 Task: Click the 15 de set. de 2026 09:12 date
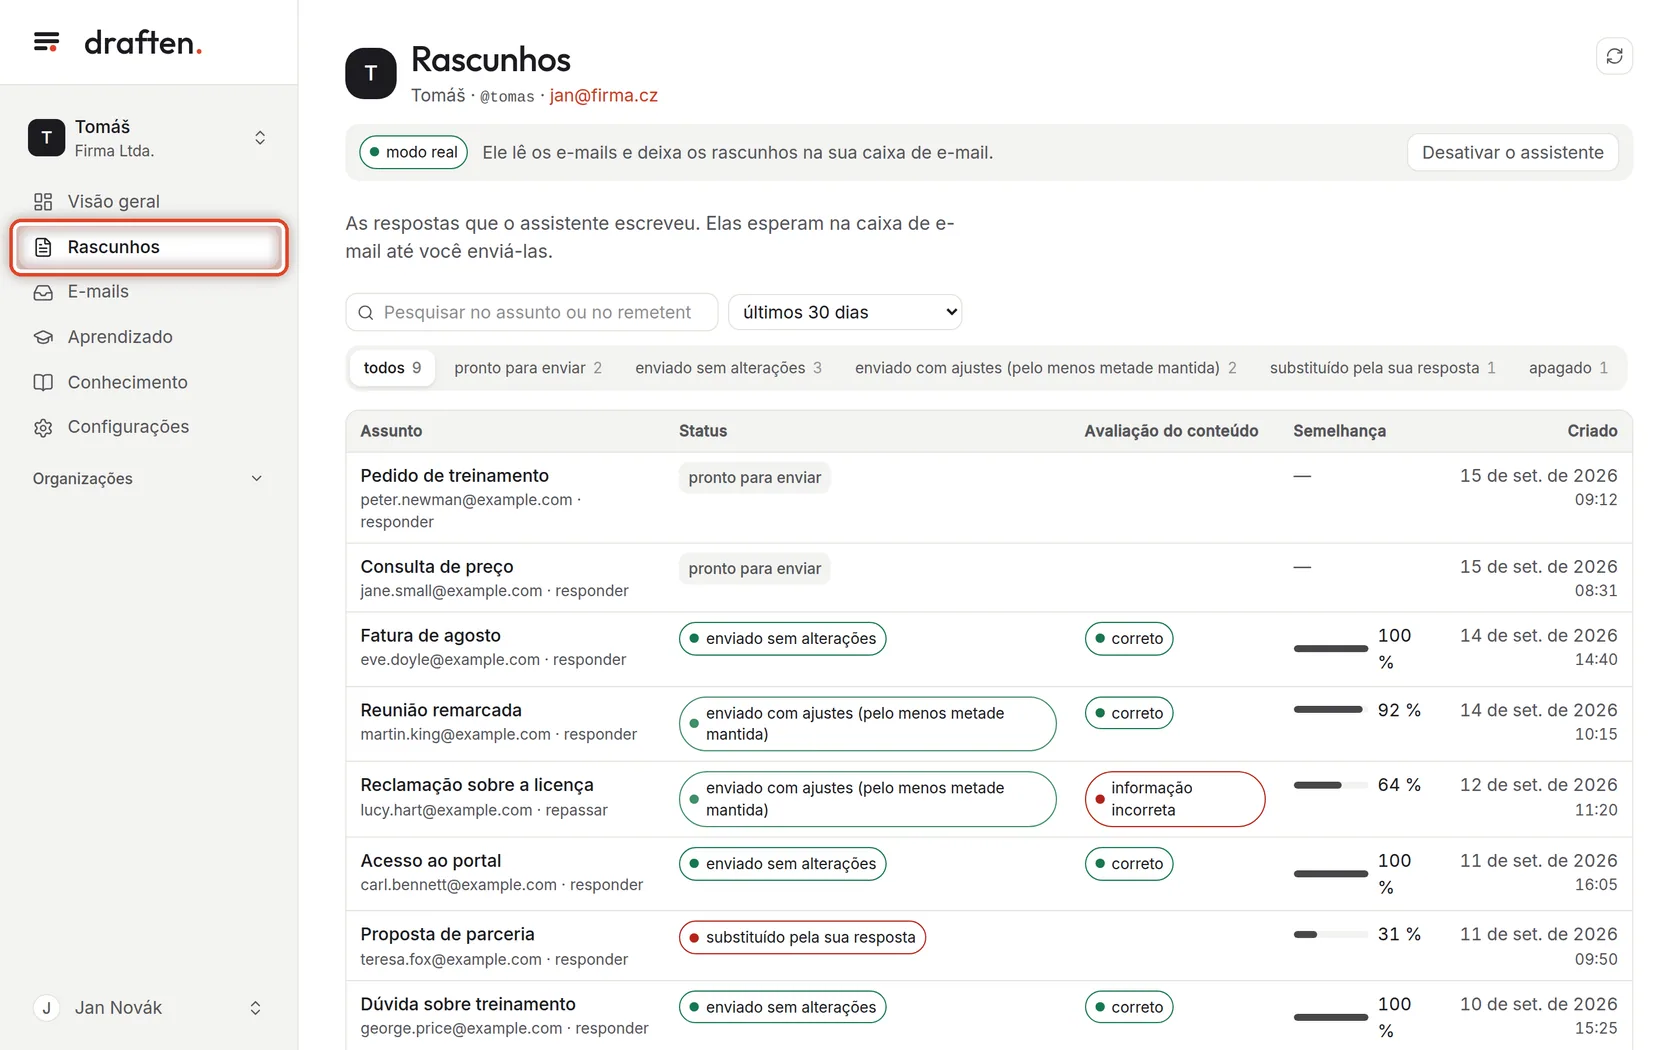[1538, 487]
